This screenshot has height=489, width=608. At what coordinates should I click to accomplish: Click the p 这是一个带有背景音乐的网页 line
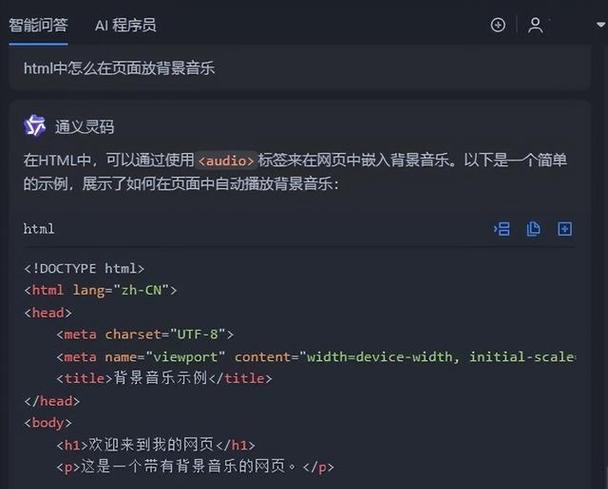[195, 467]
